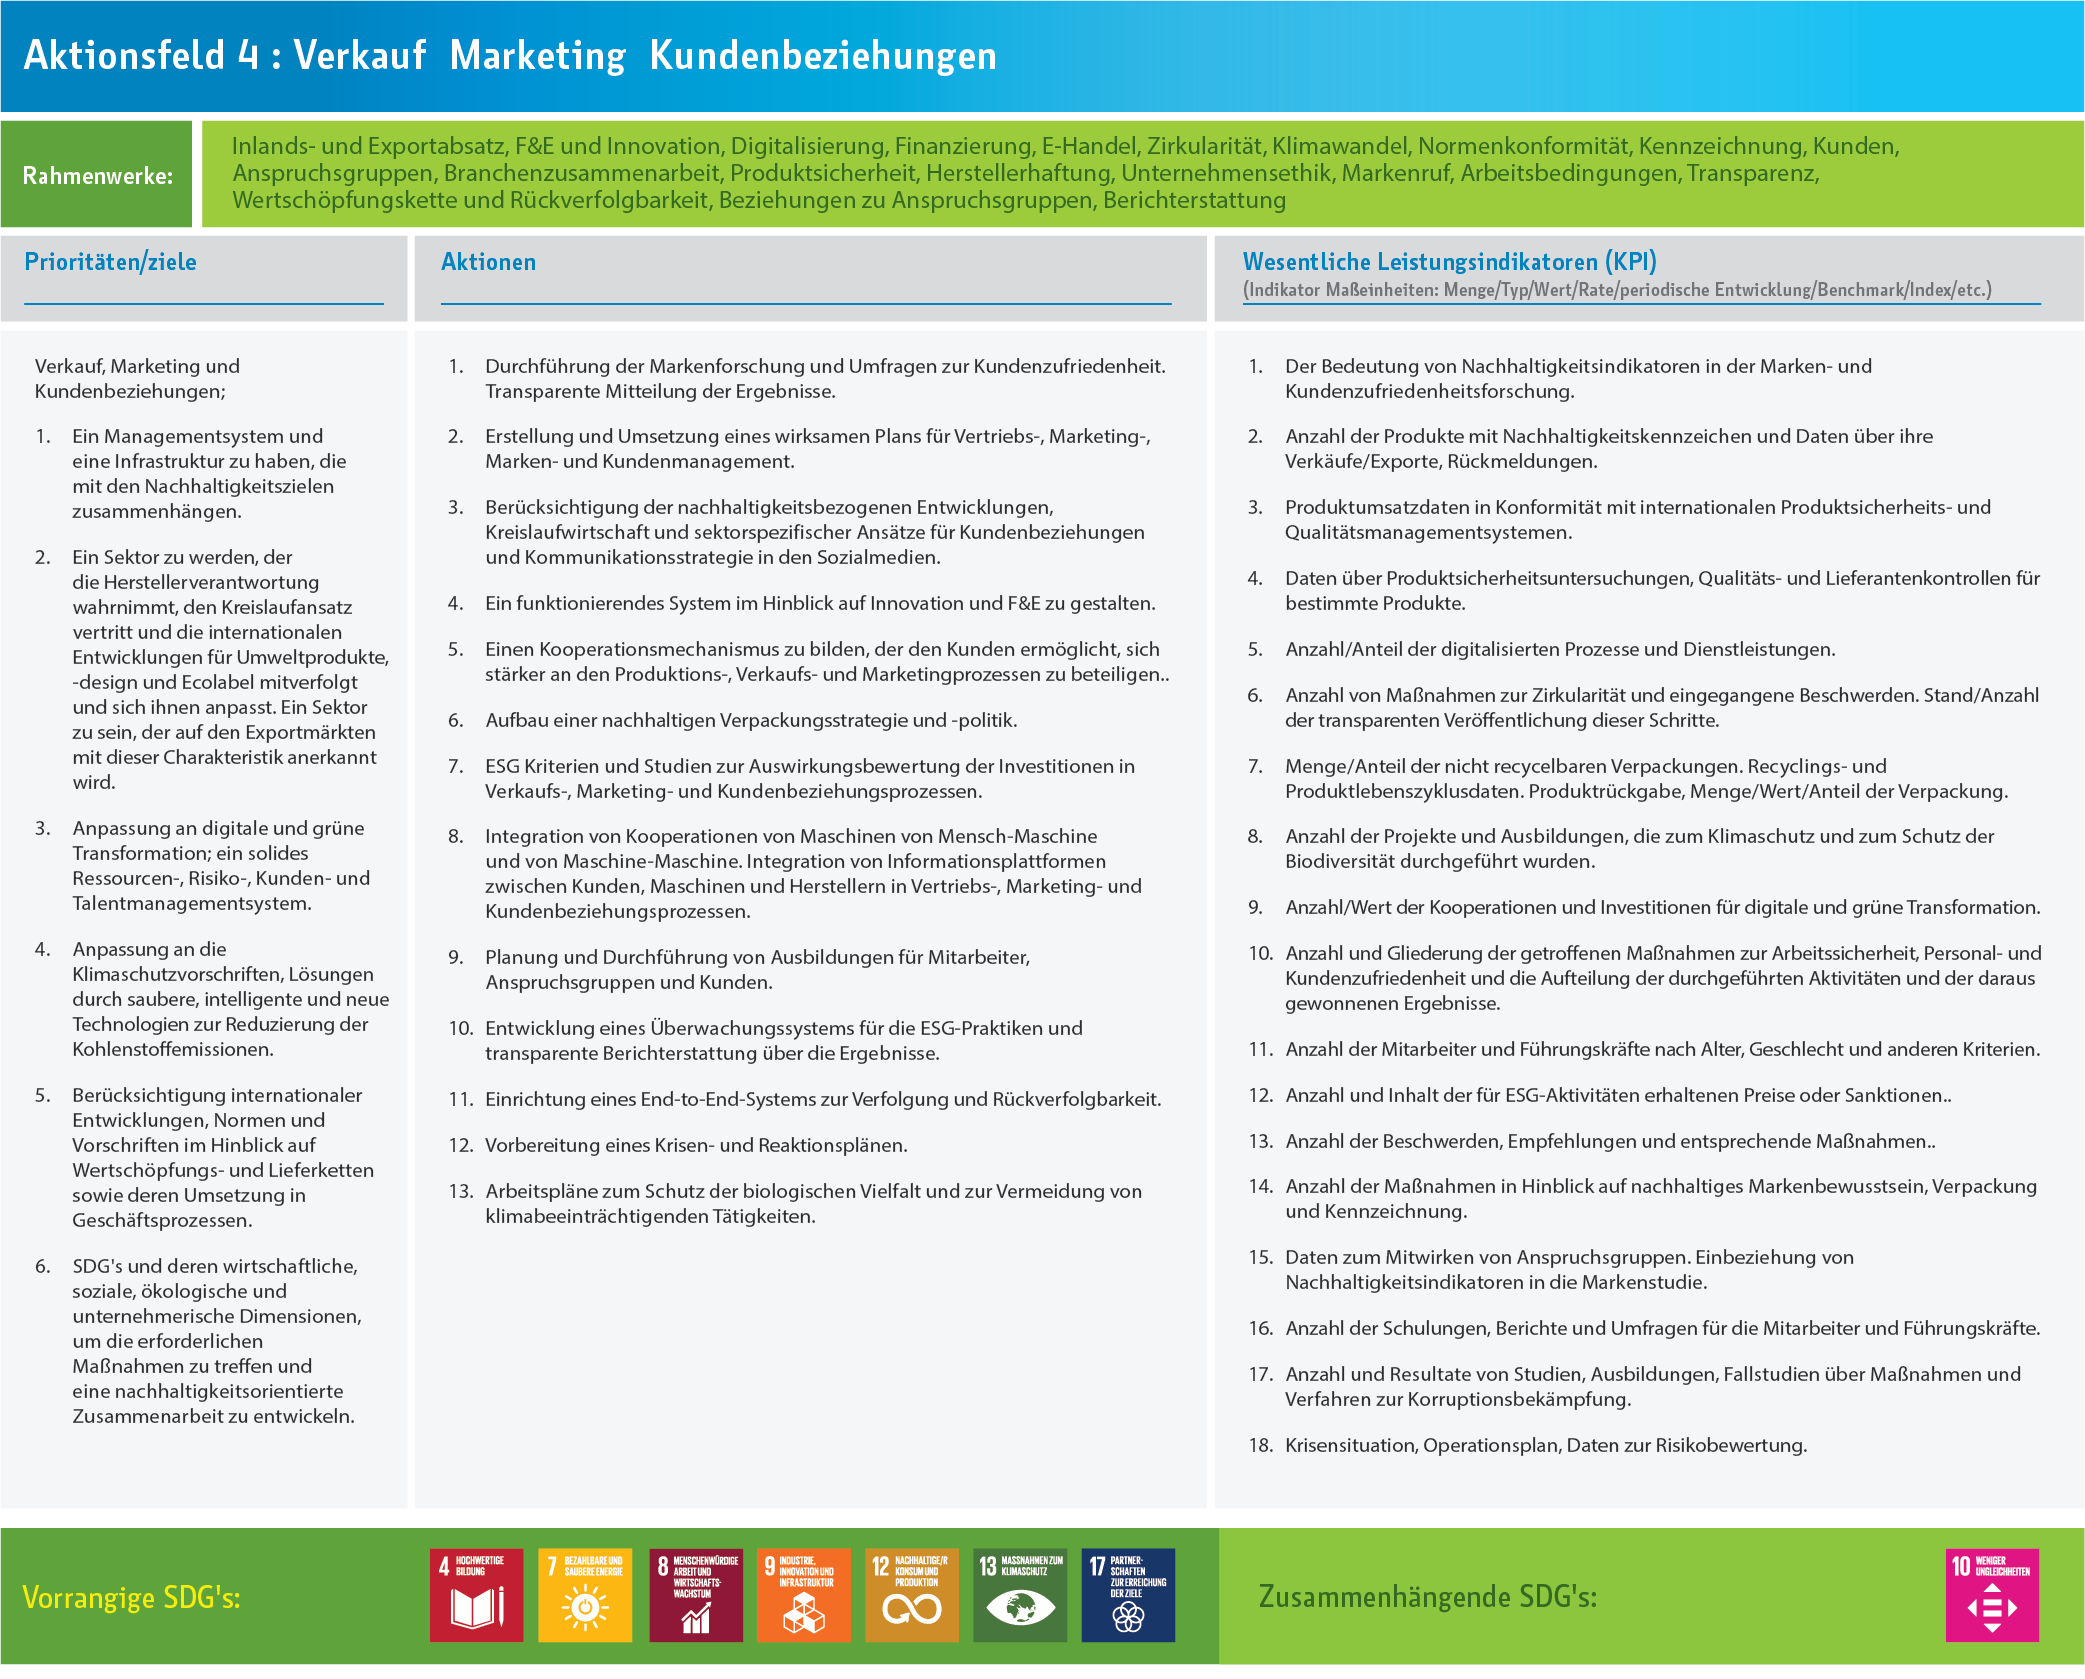Select KPI 15 Daten zum Mitwirken von Anspruchsgruppen
This screenshot has width=2085, height=1679.
click(1550, 1270)
